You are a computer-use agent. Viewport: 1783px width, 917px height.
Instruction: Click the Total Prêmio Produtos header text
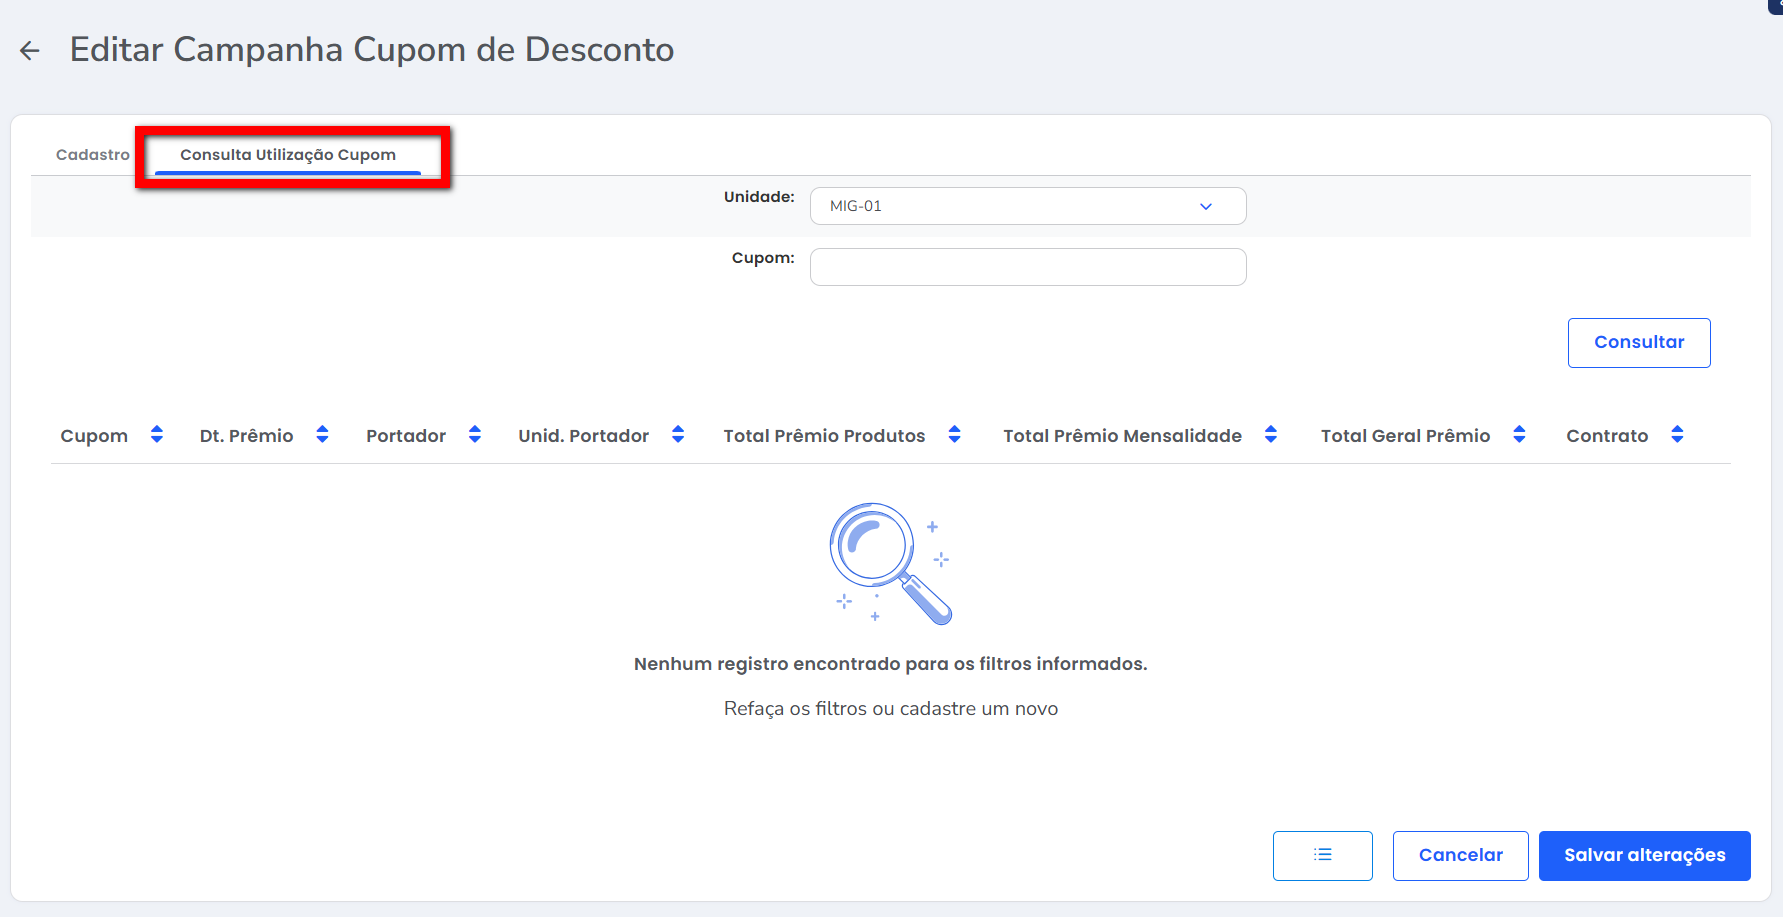tap(824, 436)
